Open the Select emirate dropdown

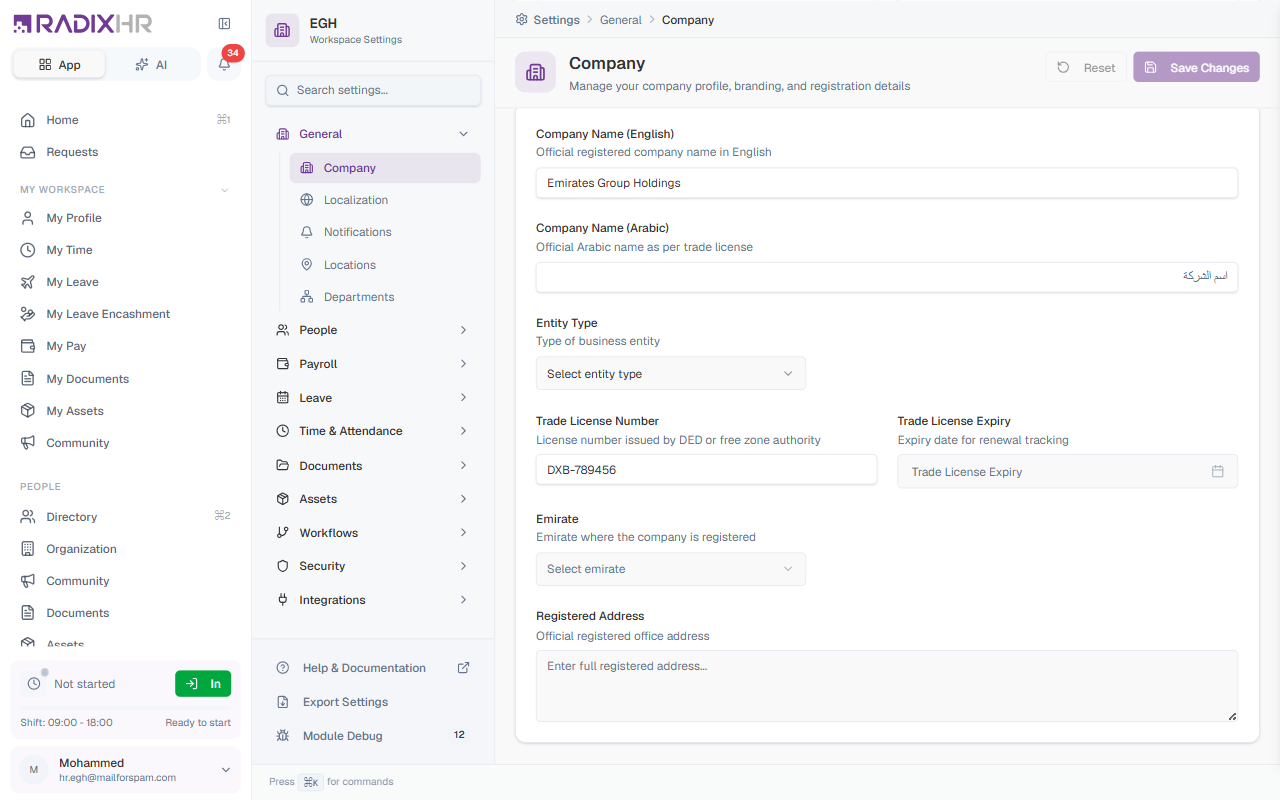pos(670,569)
